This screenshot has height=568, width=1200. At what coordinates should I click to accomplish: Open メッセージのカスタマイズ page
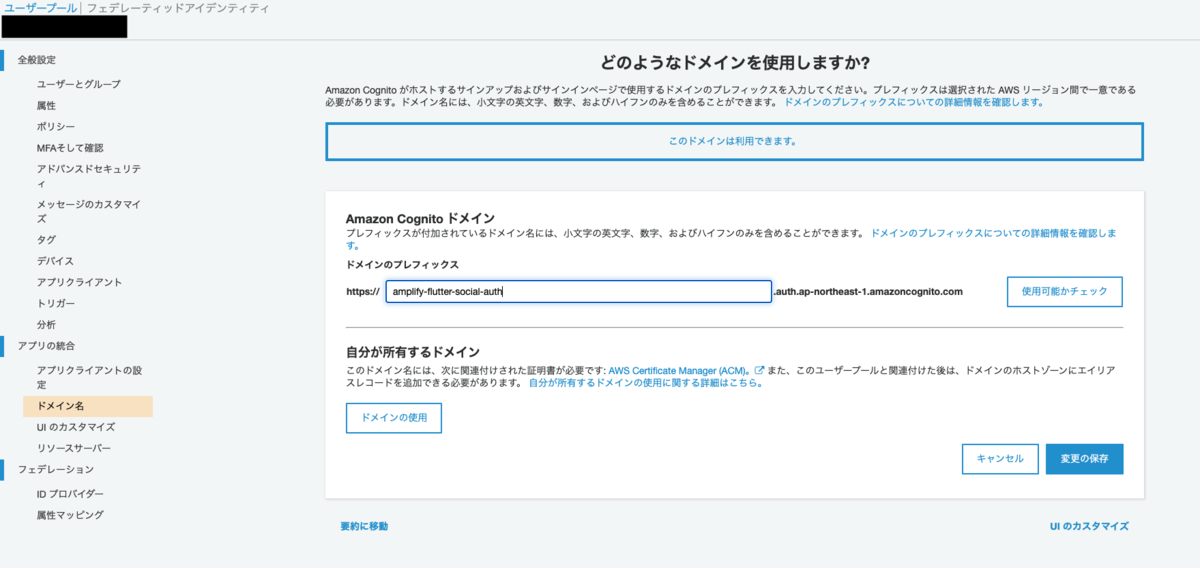88,211
